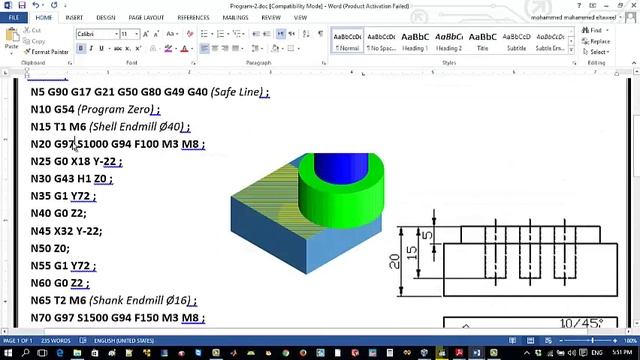Image resolution: width=640 pixels, height=360 pixels.
Task: Apply the Heading 1 style
Action: point(415,41)
